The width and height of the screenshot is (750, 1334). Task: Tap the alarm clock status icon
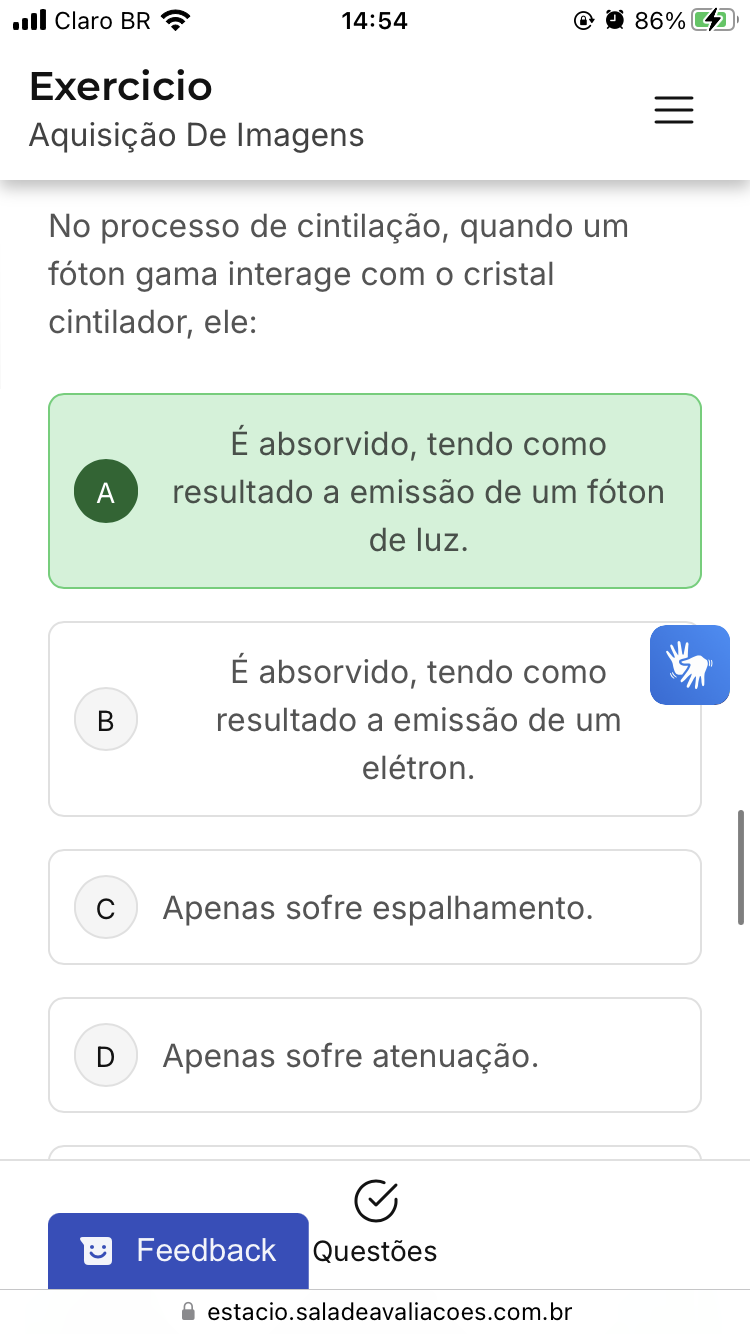(x=615, y=20)
